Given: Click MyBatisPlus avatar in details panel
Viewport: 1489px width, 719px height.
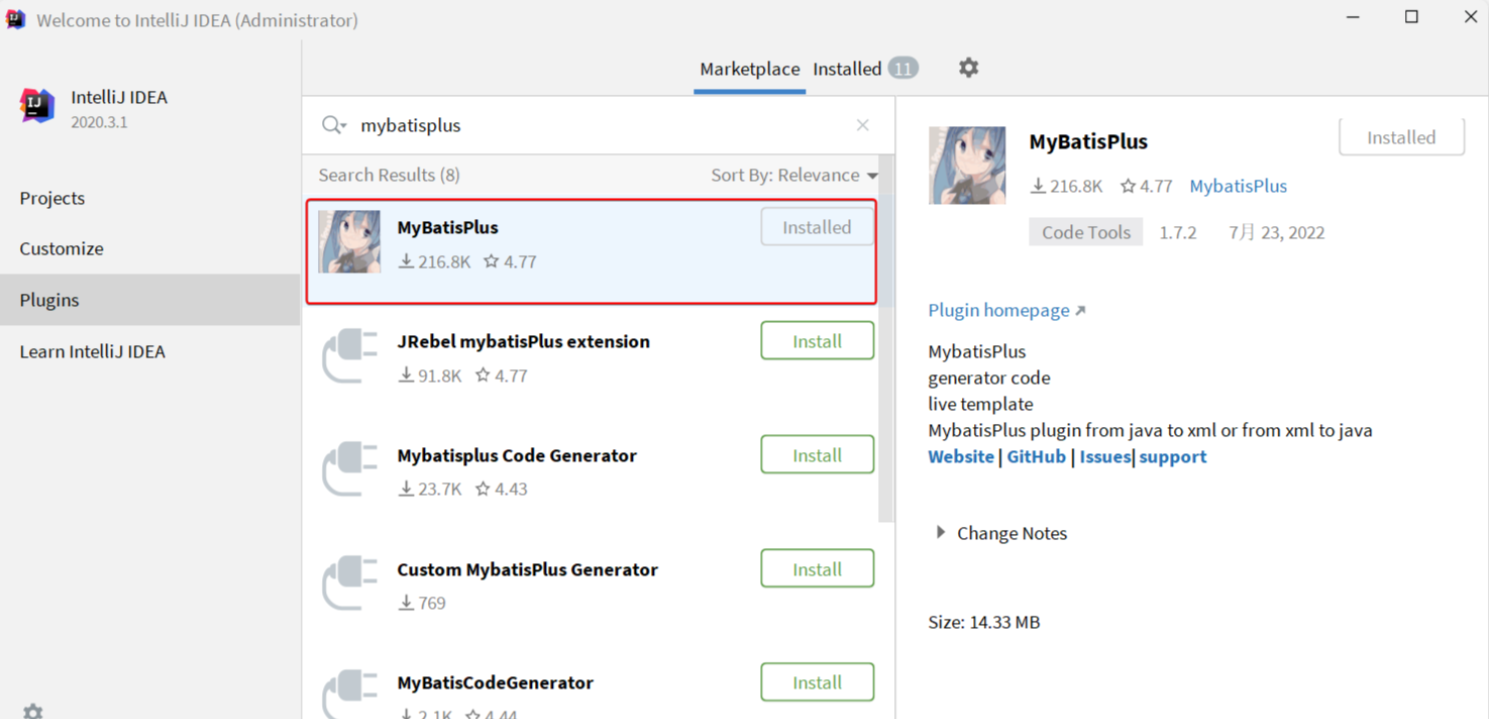Looking at the screenshot, I should (x=967, y=165).
